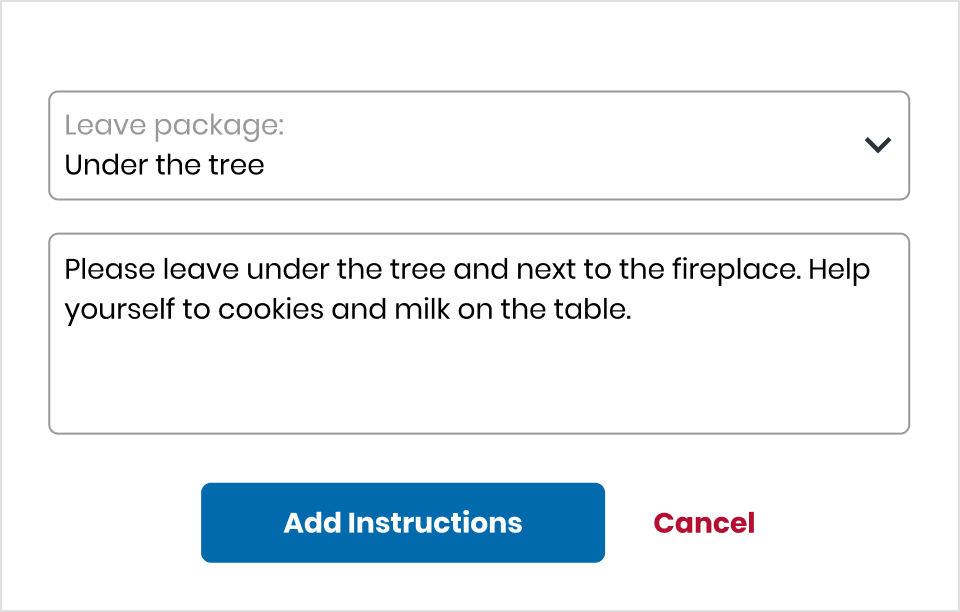Click the red Cancel link
The width and height of the screenshot is (960, 612).
click(x=704, y=523)
